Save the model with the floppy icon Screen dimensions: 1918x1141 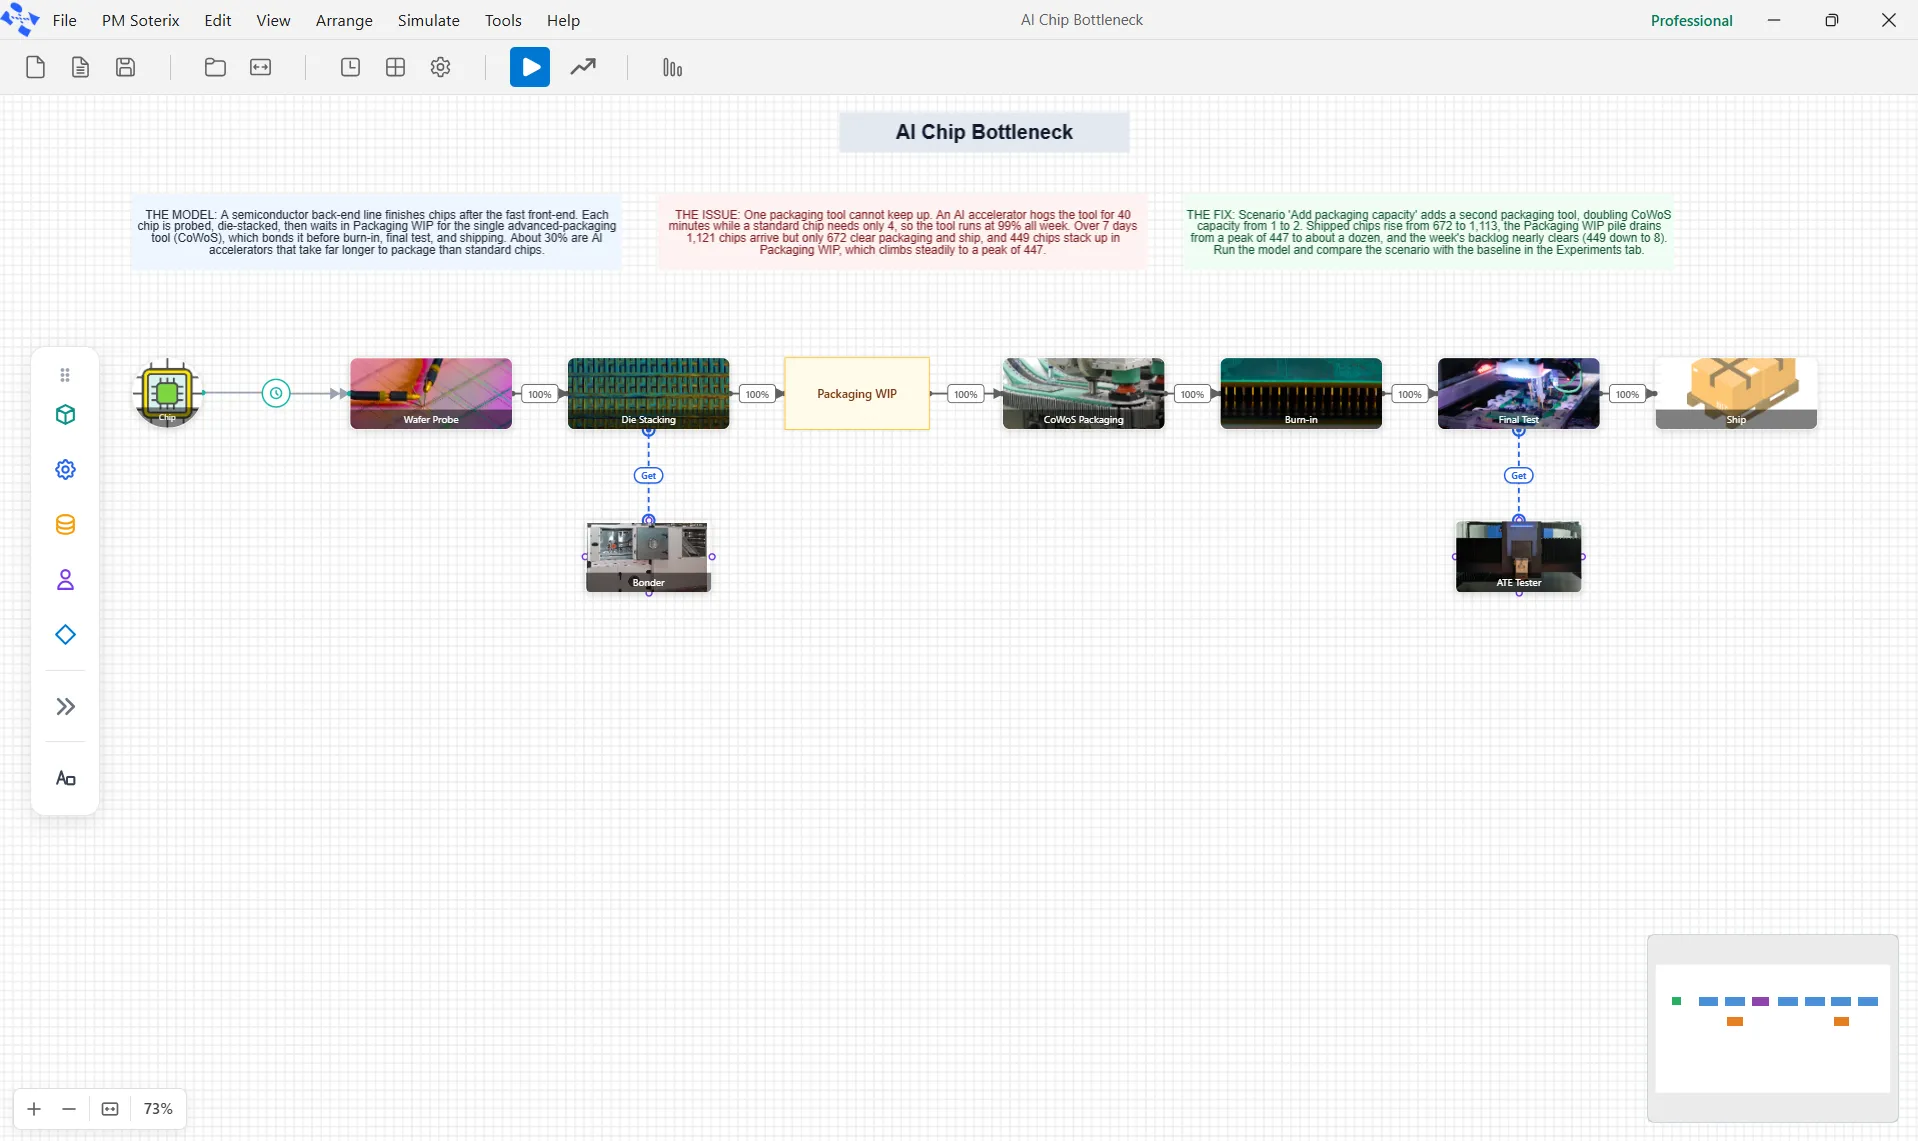point(125,67)
